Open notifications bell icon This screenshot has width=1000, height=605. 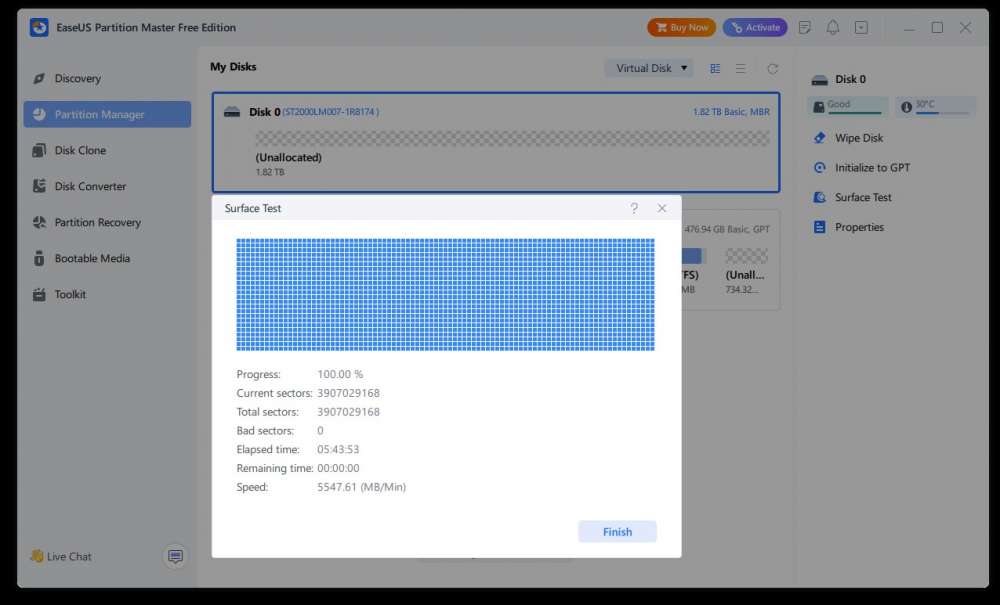[833, 27]
